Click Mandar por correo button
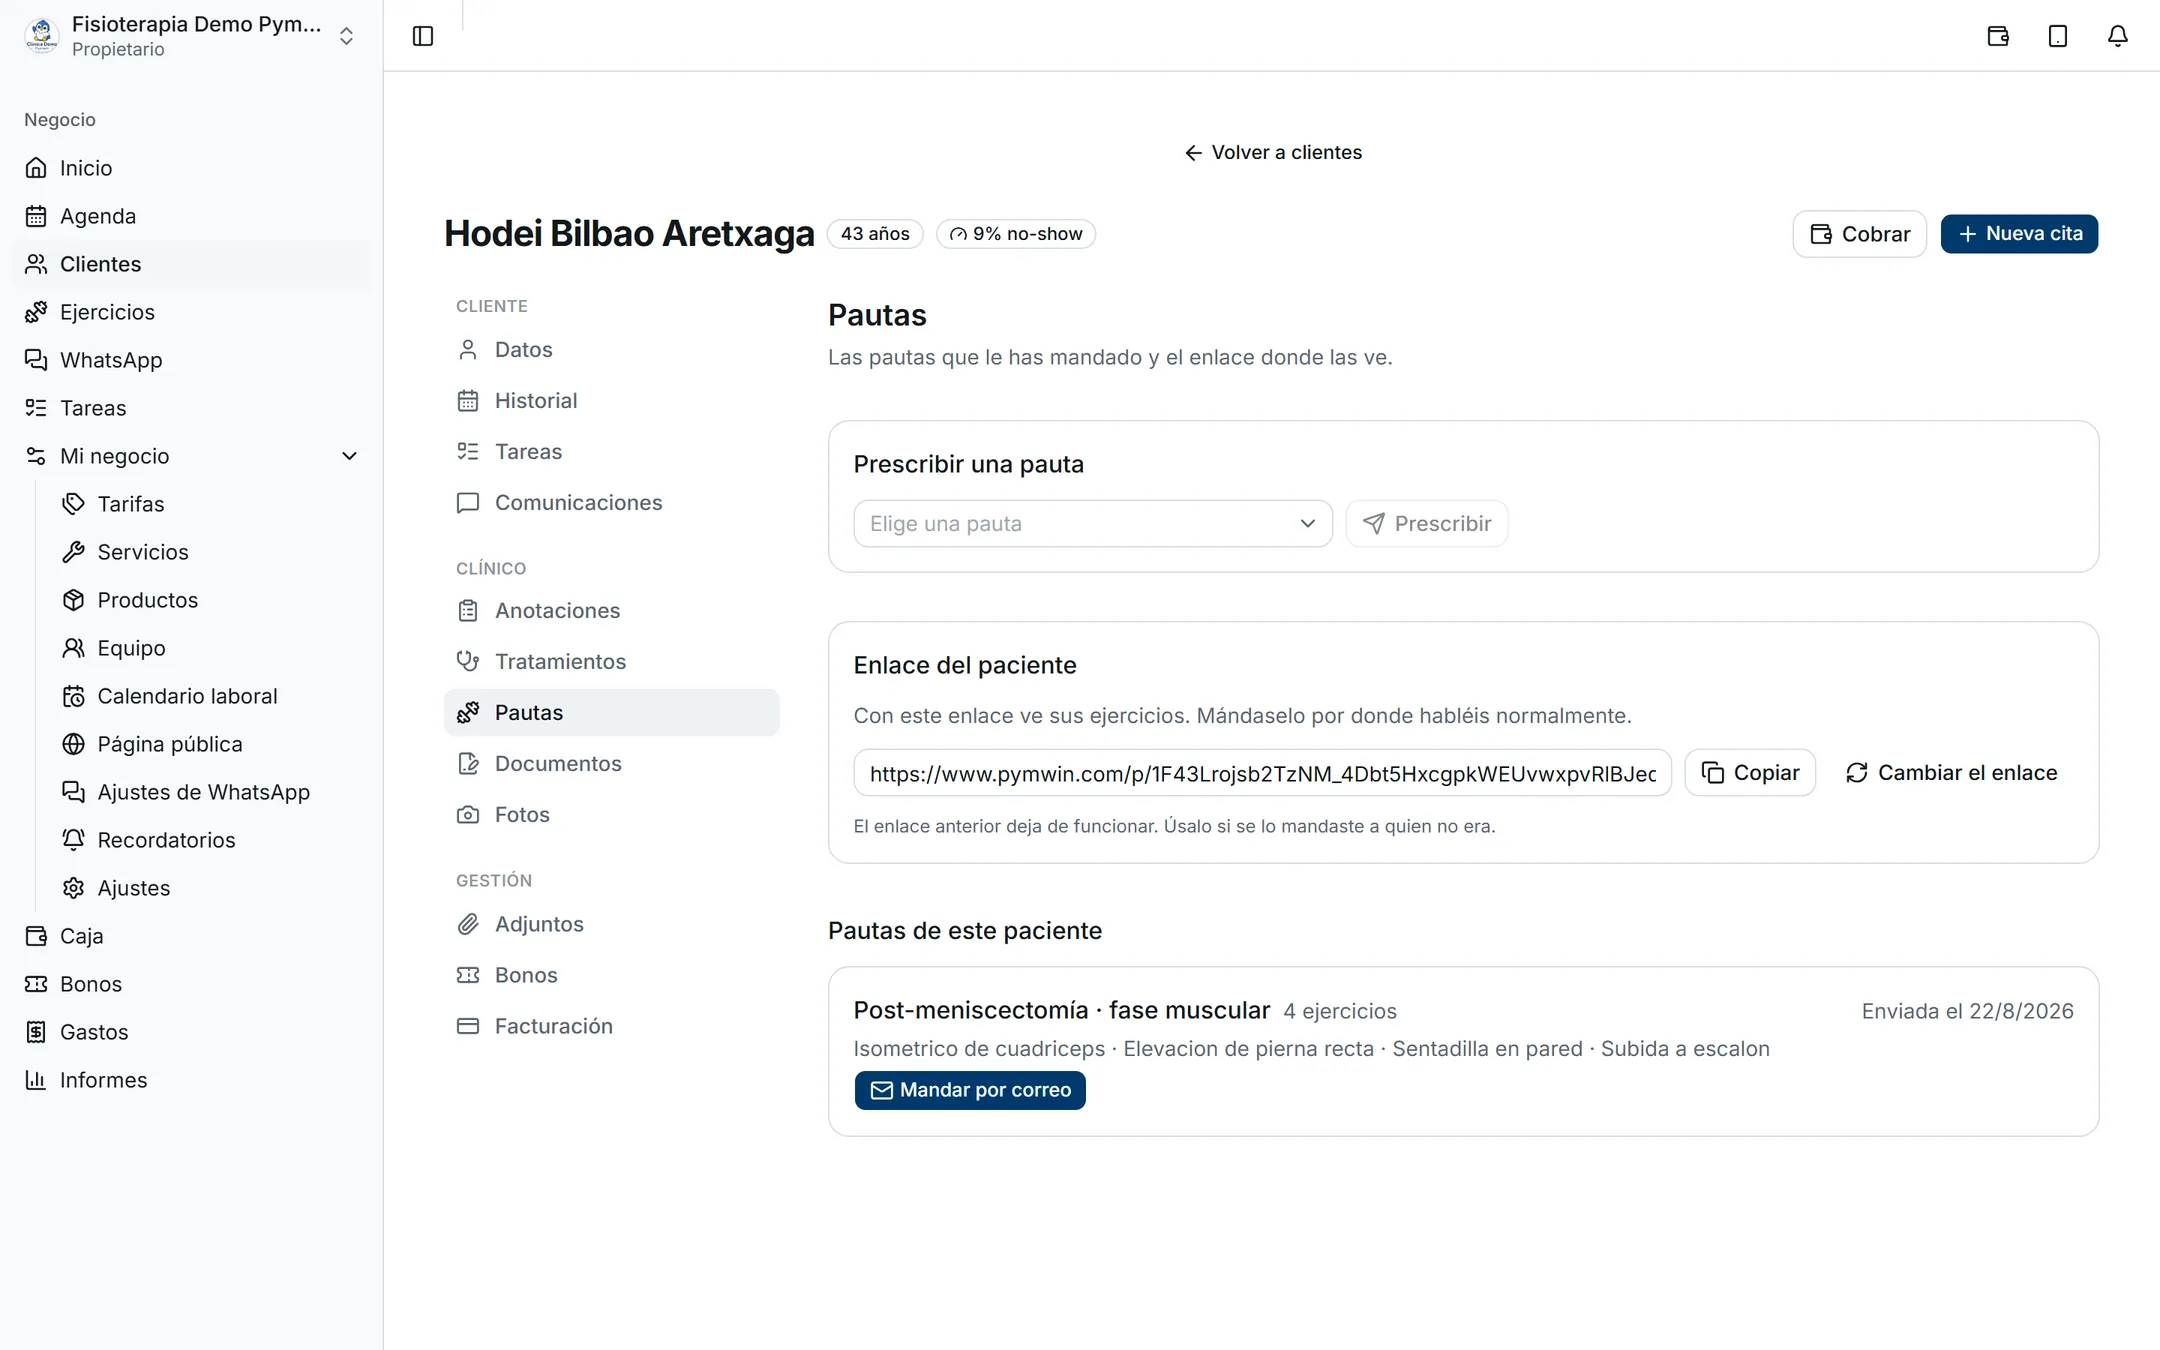This screenshot has width=2160, height=1350. [x=969, y=1090]
